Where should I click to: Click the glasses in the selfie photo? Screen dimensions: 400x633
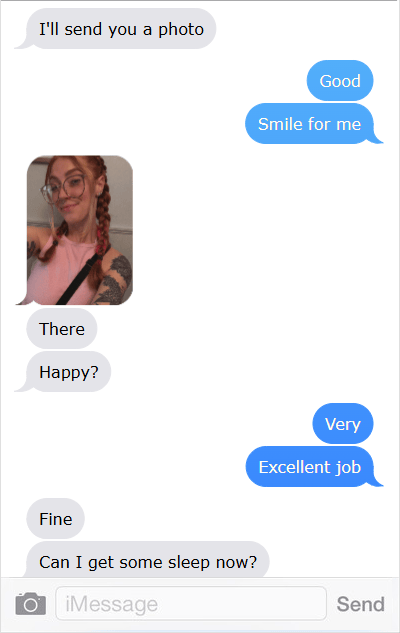pos(65,189)
